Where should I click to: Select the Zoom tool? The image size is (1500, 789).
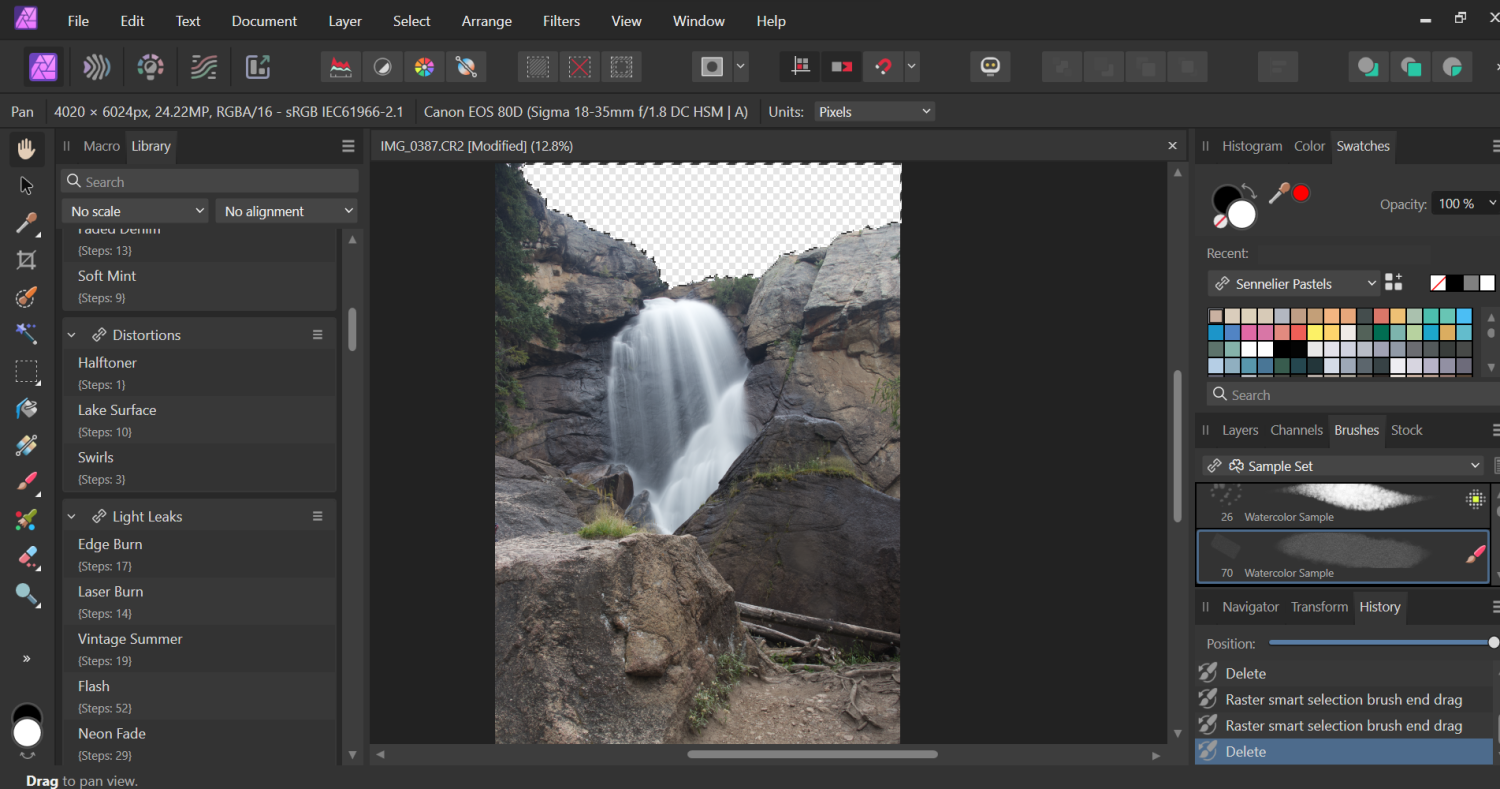[x=26, y=595]
